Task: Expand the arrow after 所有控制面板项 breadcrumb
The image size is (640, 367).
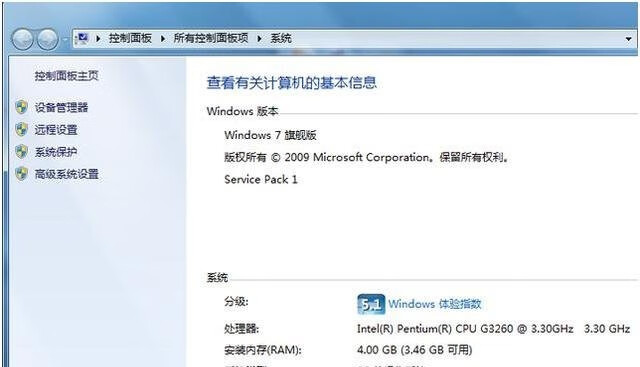Action: point(259,39)
